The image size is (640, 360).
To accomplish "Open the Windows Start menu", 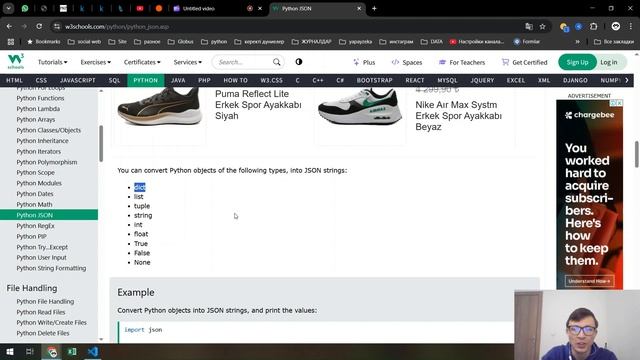I will click(9, 351).
